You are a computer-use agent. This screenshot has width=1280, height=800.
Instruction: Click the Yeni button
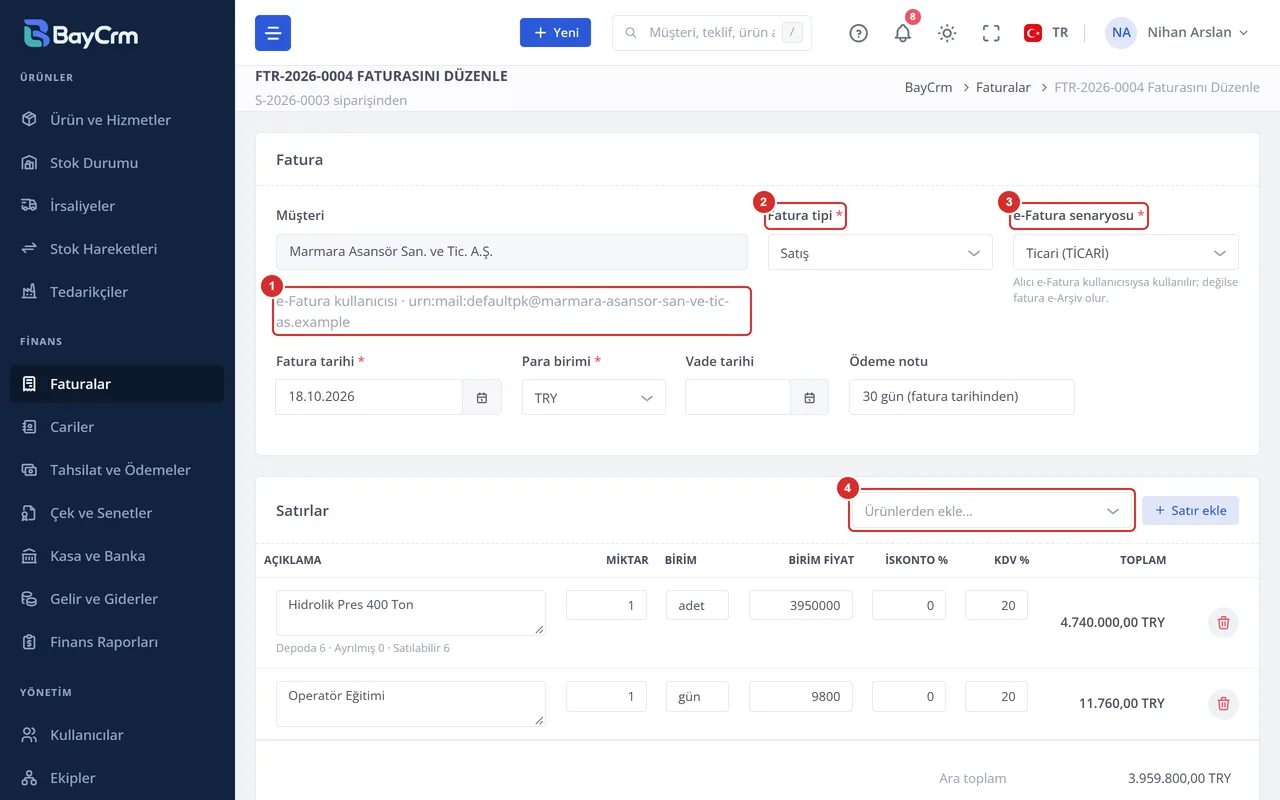[x=556, y=32]
